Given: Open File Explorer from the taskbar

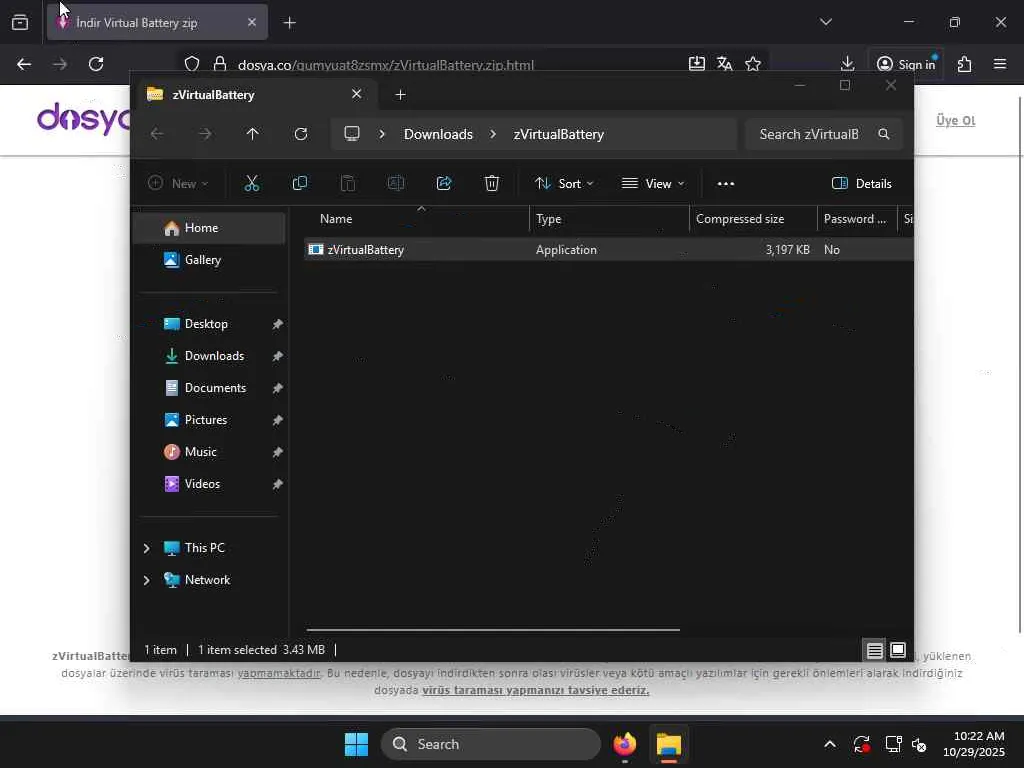Looking at the screenshot, I should [669, 744].
